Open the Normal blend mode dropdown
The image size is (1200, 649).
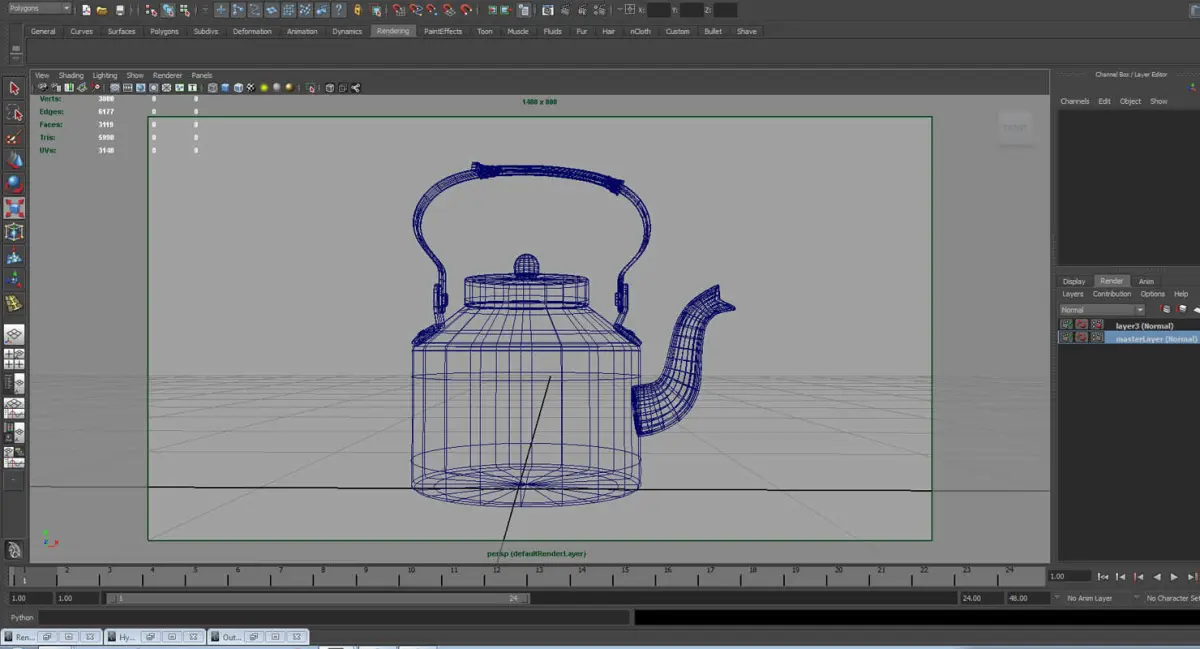coord(1101,310)
